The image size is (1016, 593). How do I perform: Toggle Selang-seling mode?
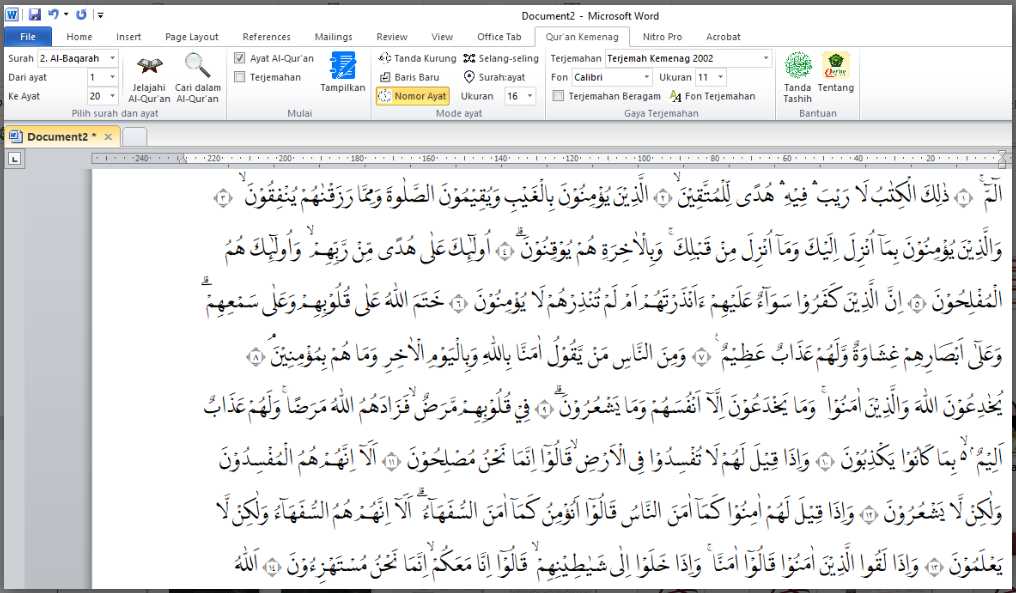[501, 58]
